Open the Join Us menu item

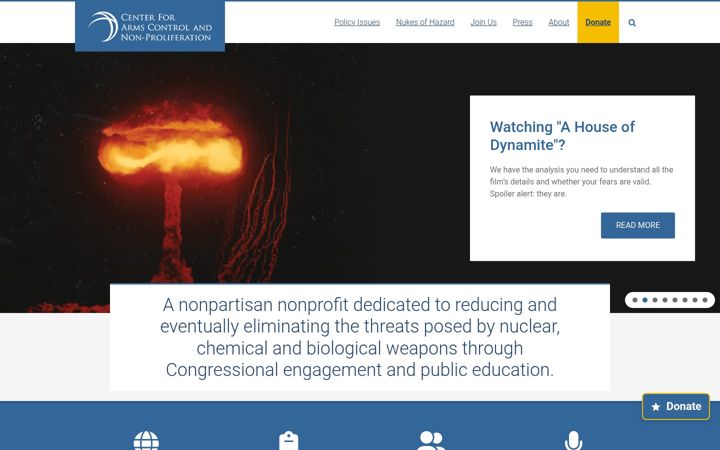click(484, 22)
